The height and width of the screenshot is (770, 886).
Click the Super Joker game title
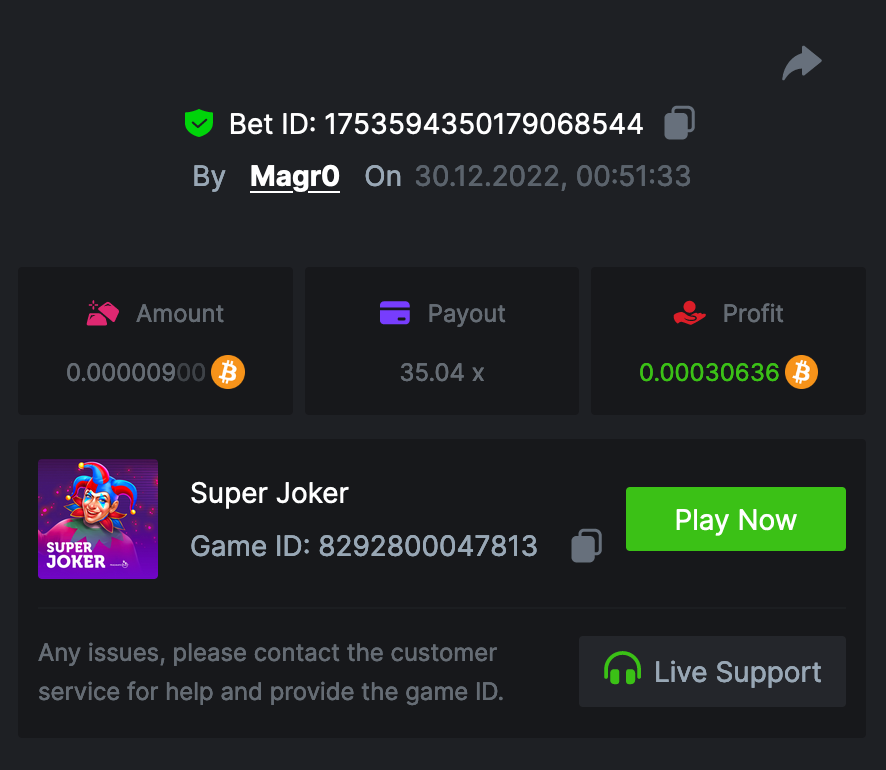tap(269, 493)
